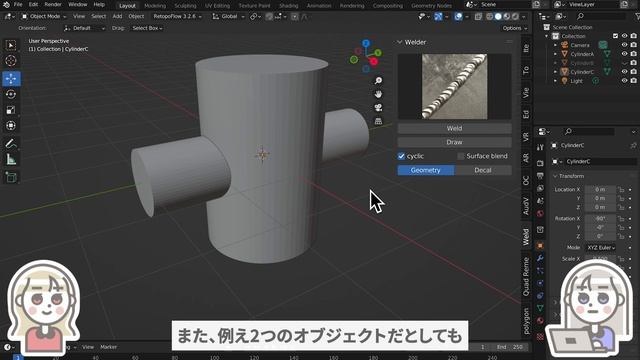Viewport: 640px width, 360px height.
Task: Open the Weld sidebar tab
Action: click(526, 237)
